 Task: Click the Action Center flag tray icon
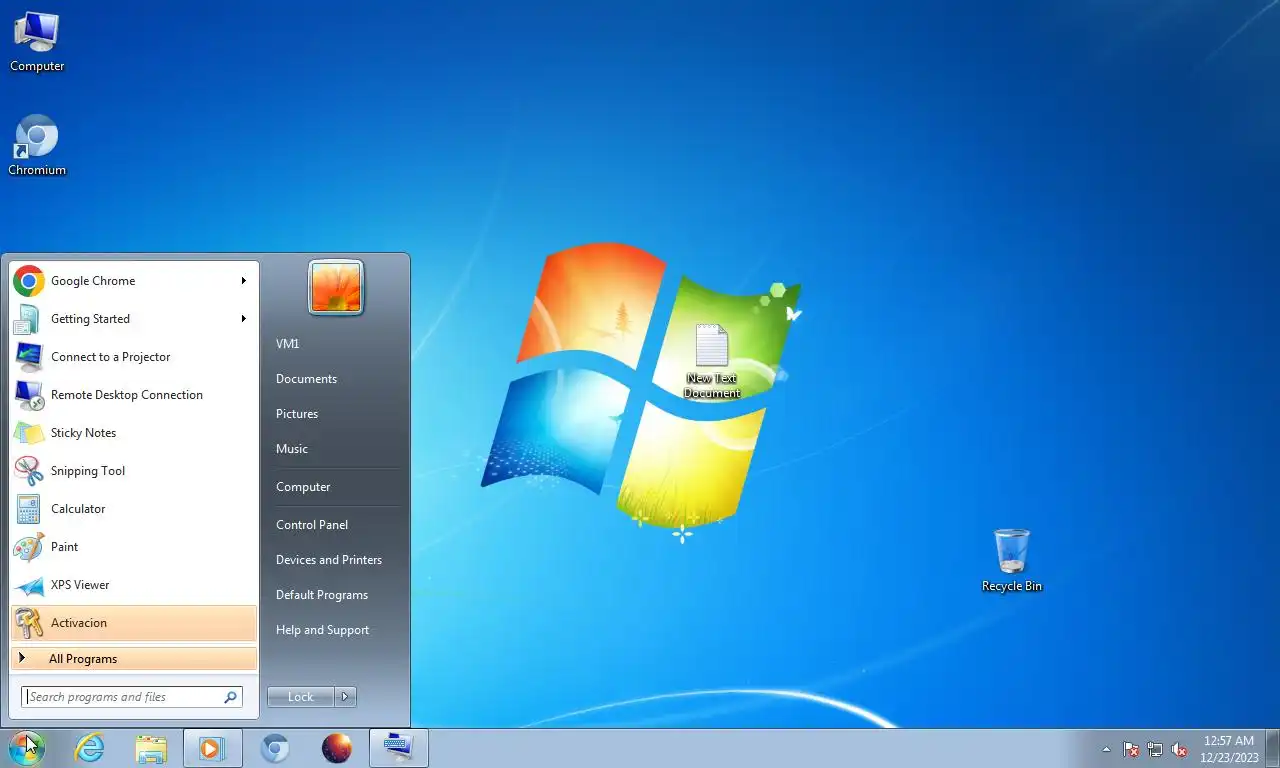tap(1131, 749)
